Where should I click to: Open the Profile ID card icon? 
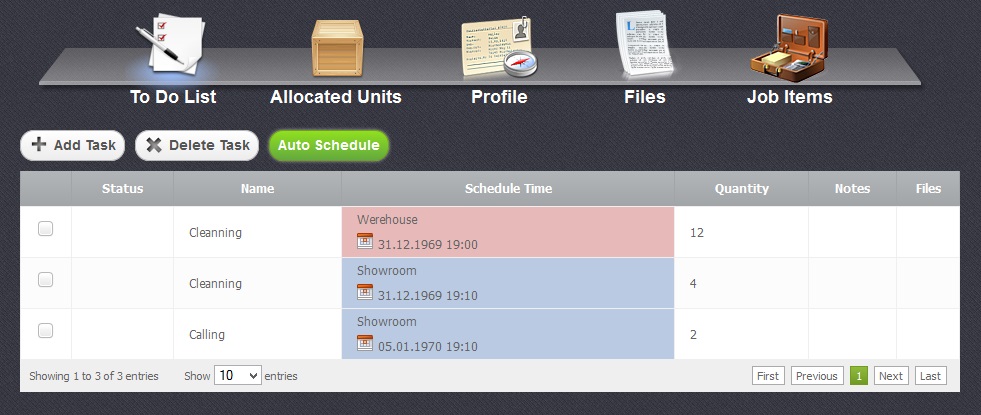[499, 48]
